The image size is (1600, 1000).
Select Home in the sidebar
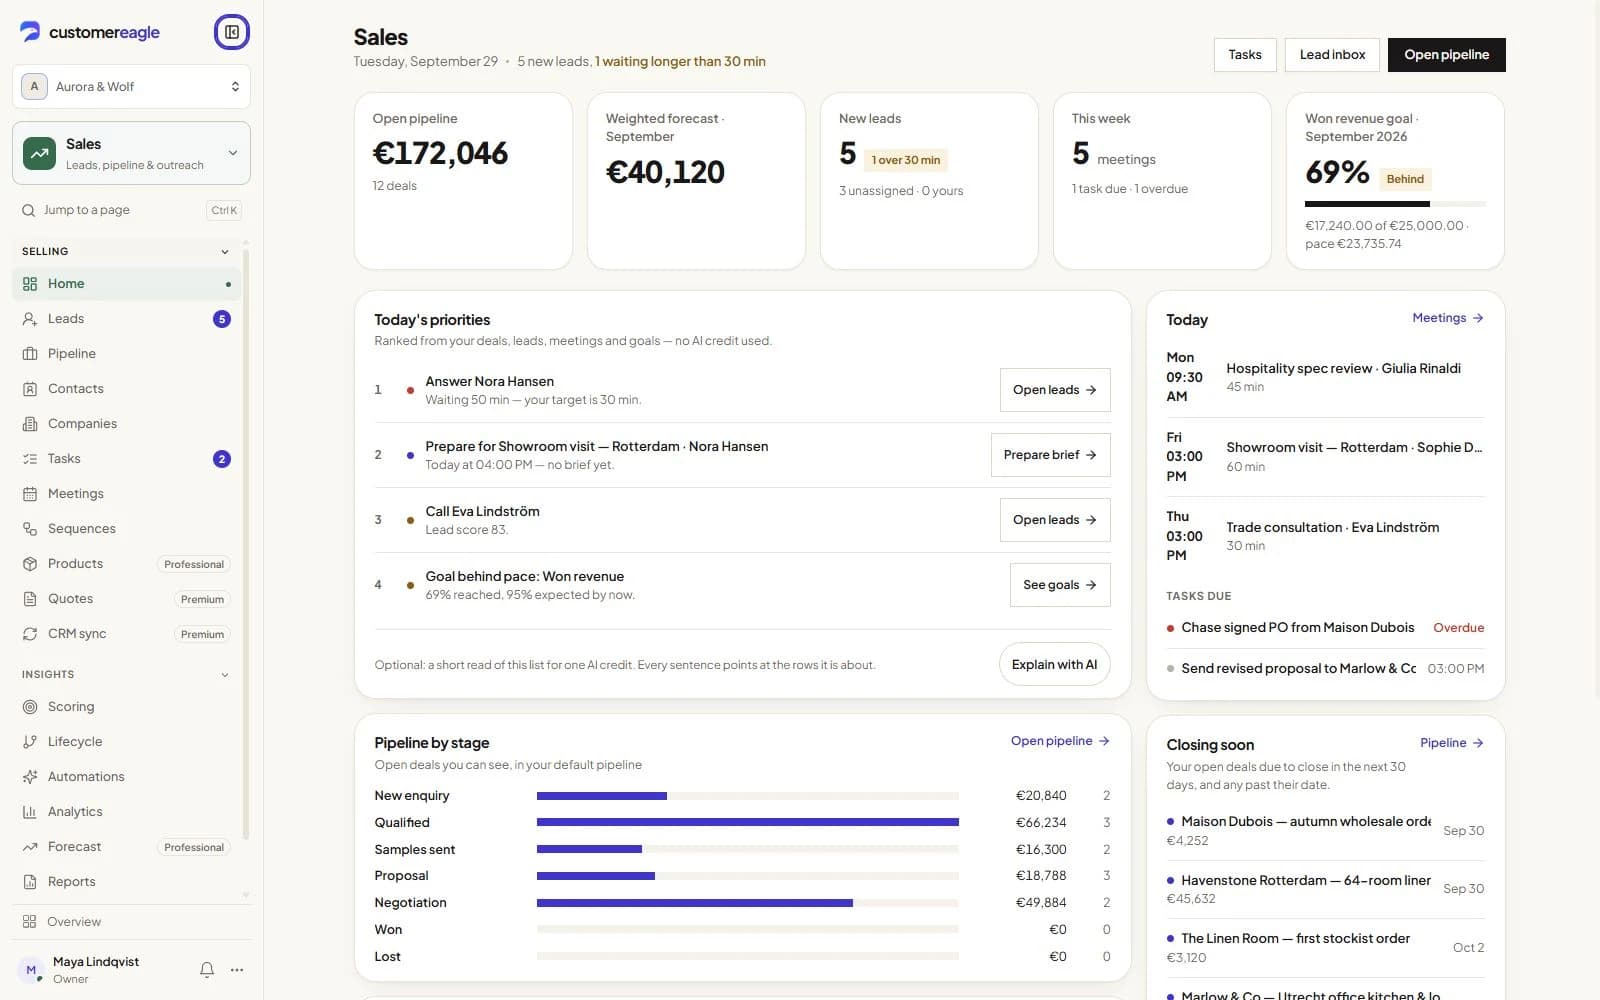tap(127, 284)
